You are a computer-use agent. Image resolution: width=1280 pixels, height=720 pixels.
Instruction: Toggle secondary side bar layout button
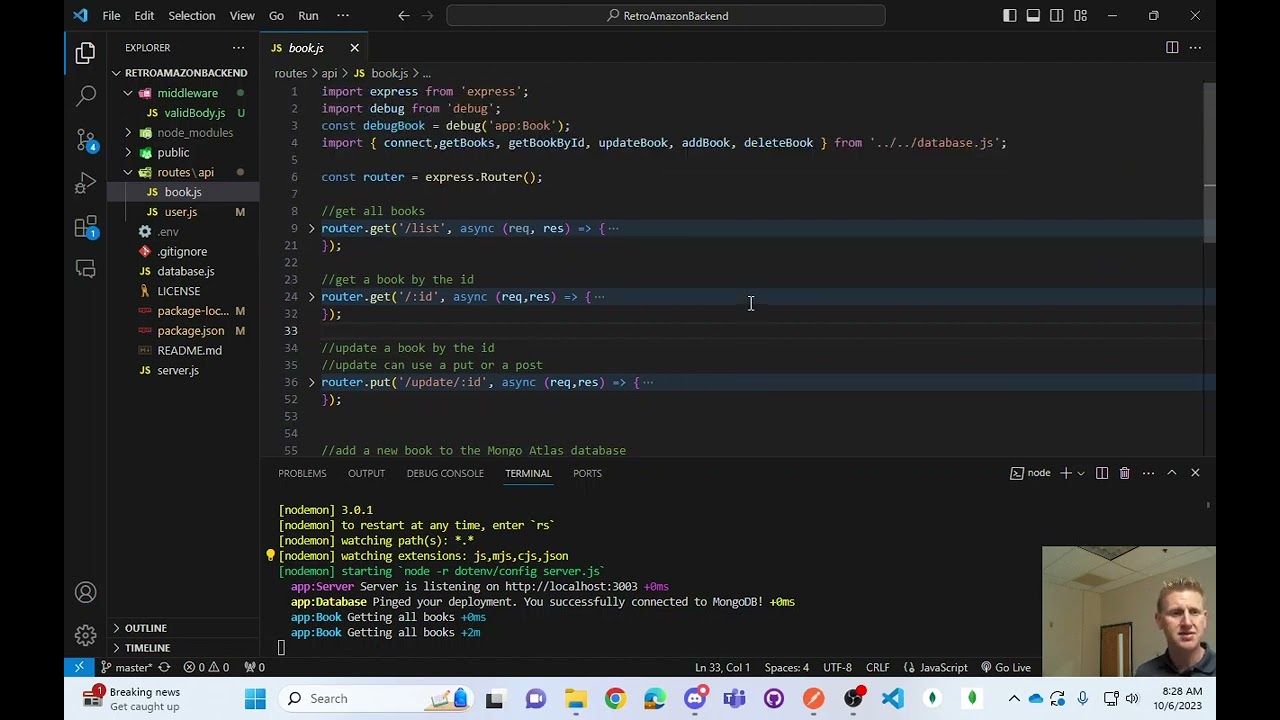1057,15
